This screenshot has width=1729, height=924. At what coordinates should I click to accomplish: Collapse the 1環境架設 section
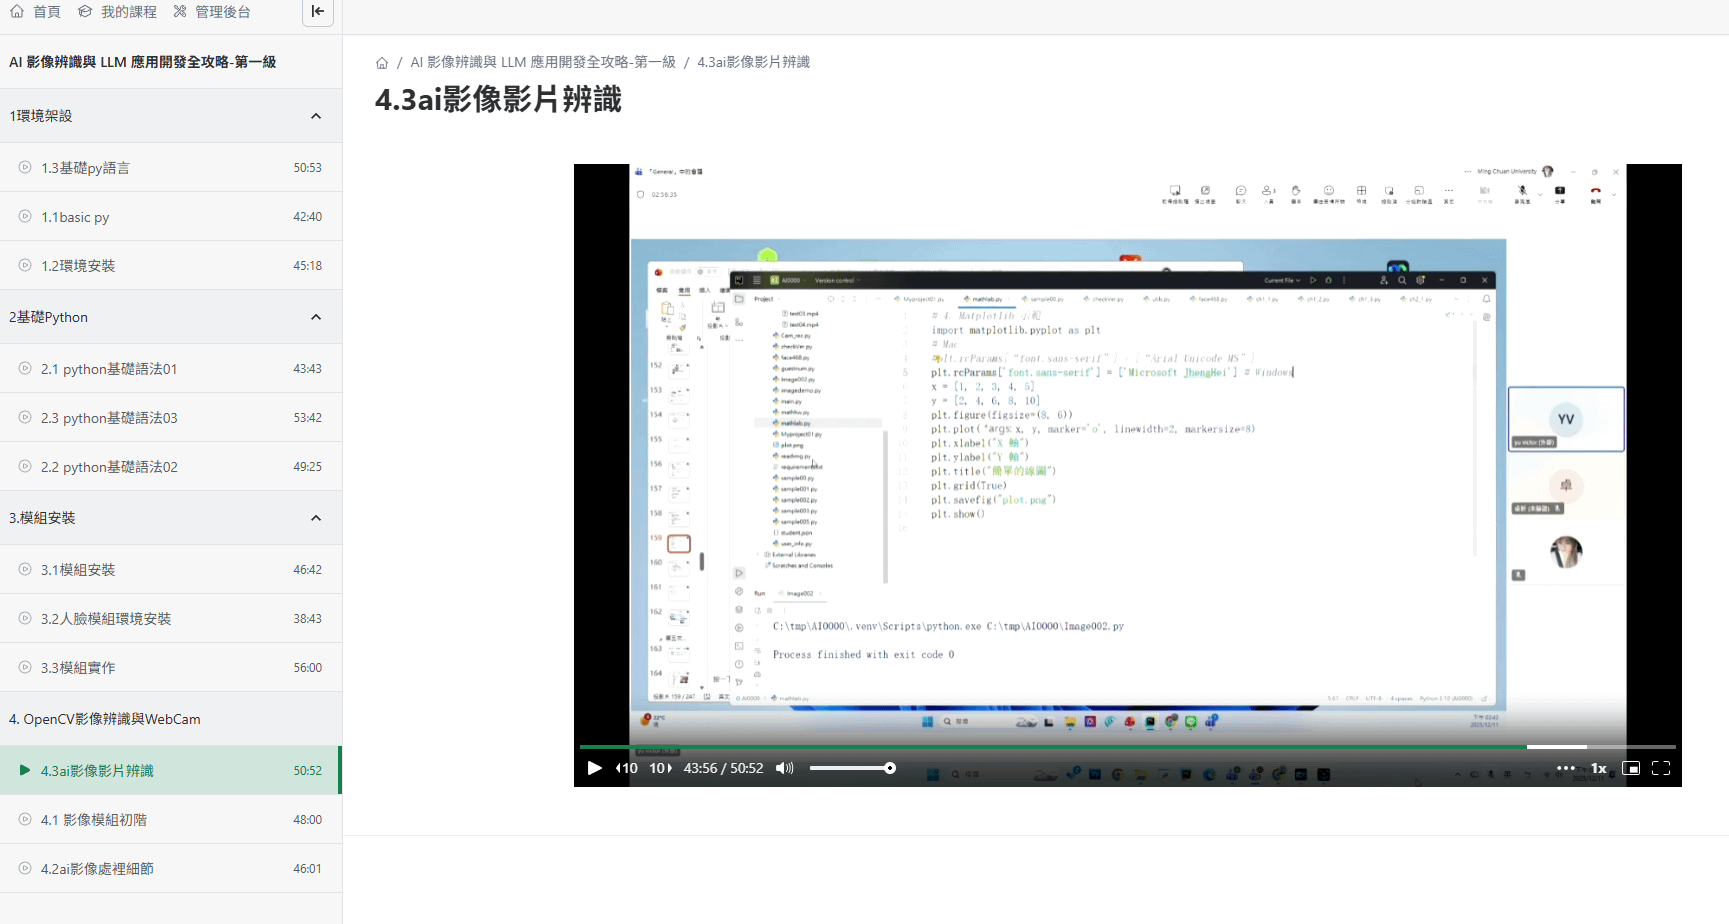(x=316, y=116)
